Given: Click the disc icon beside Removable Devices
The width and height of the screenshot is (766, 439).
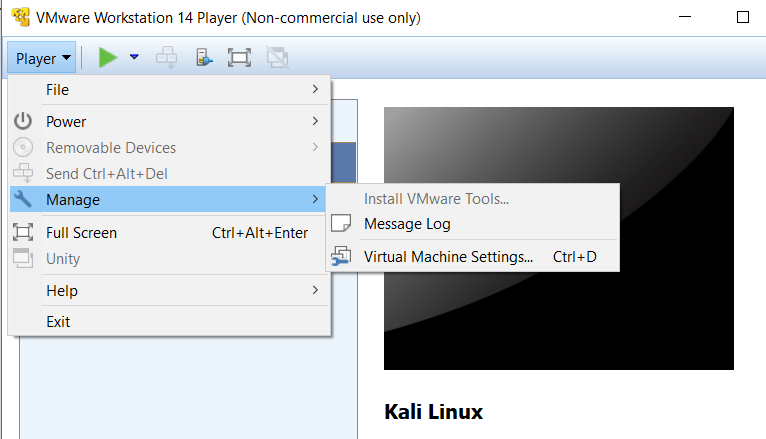Looking at the screenshot, I should pyautogui.click(x=23, y=147).
